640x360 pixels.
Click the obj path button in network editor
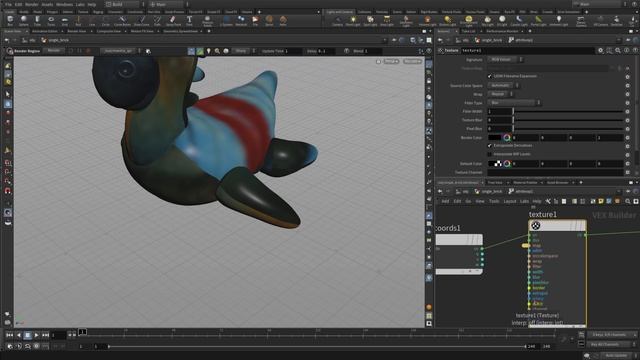click(462, 191)
